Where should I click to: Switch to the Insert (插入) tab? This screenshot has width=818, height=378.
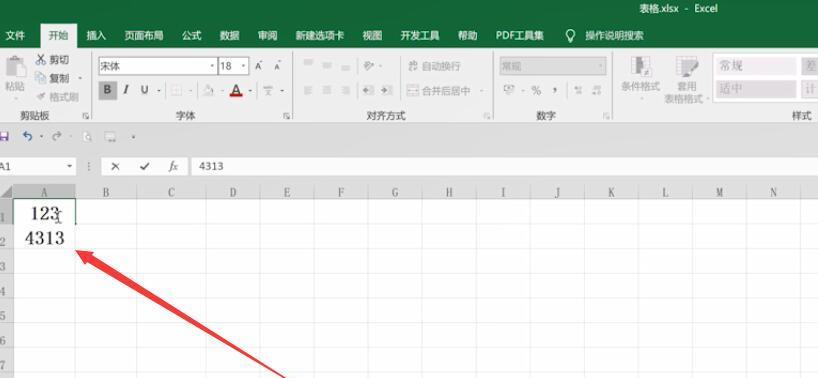96,35
